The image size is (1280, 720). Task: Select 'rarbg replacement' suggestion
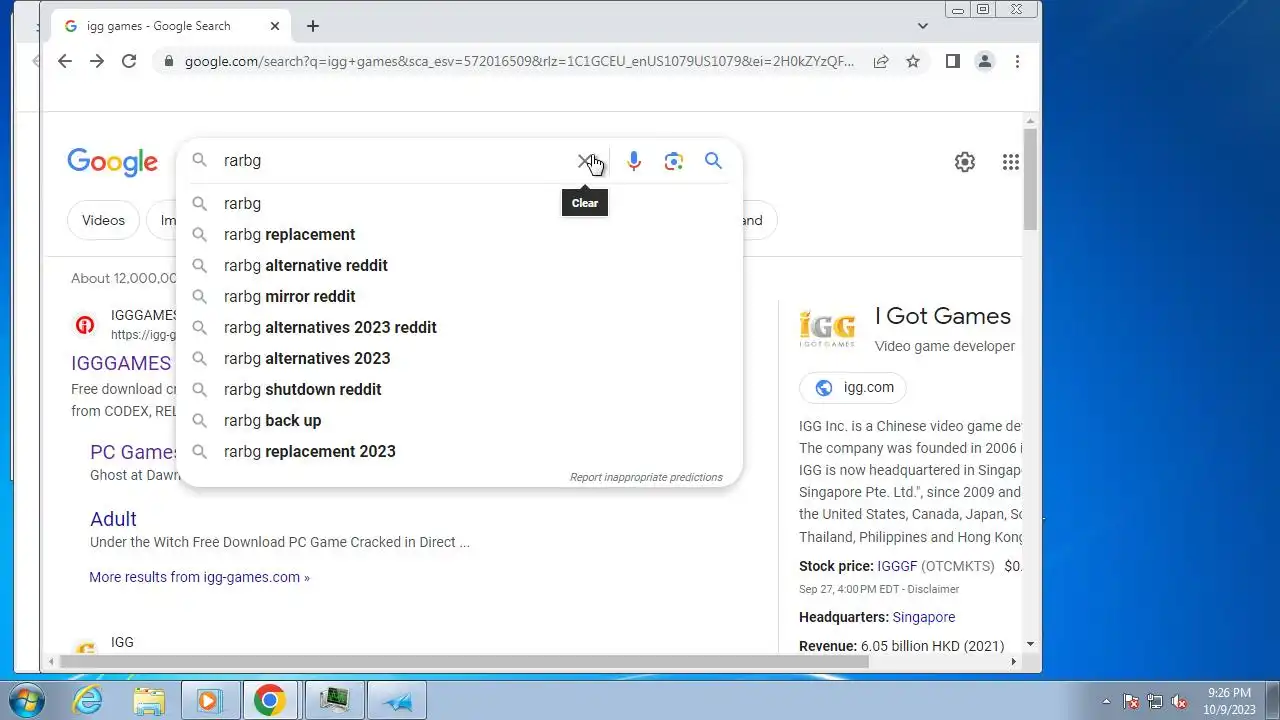(x=459, y=234)
